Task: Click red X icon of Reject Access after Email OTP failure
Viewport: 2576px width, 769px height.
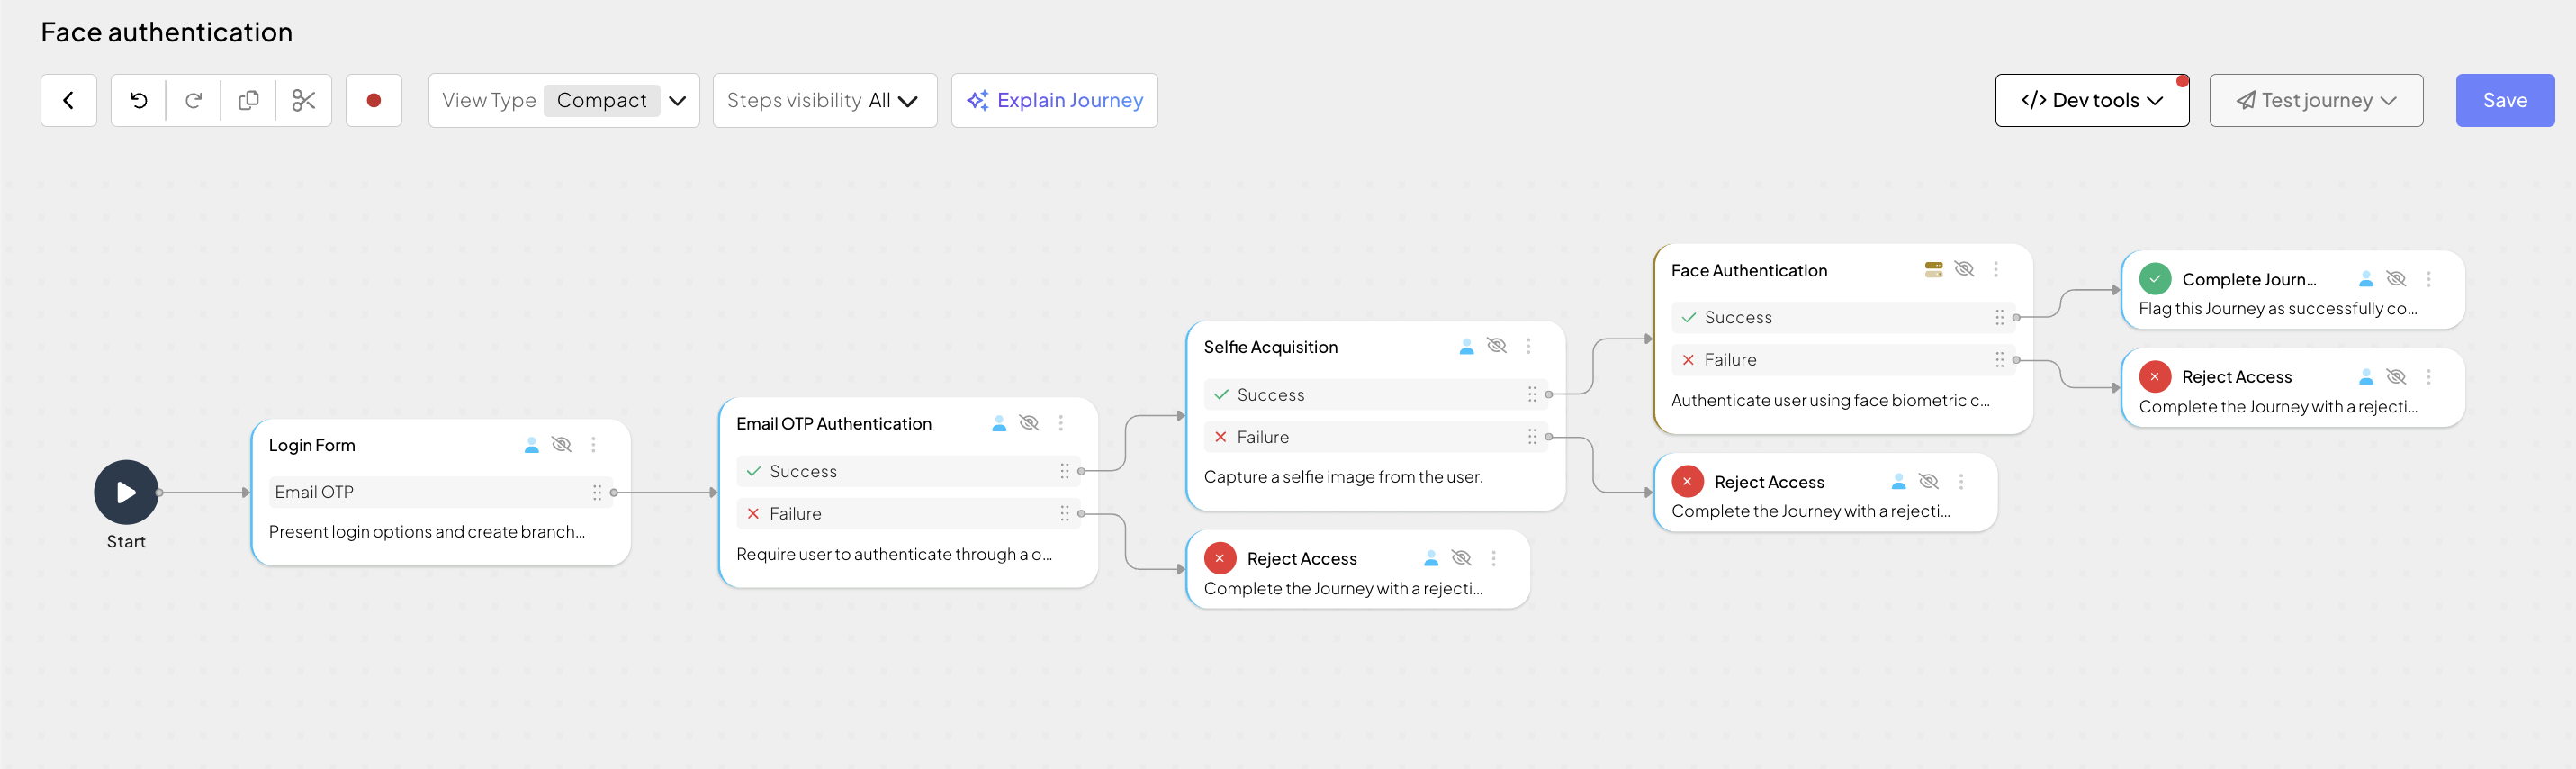Action: (x=1220, y=558)
